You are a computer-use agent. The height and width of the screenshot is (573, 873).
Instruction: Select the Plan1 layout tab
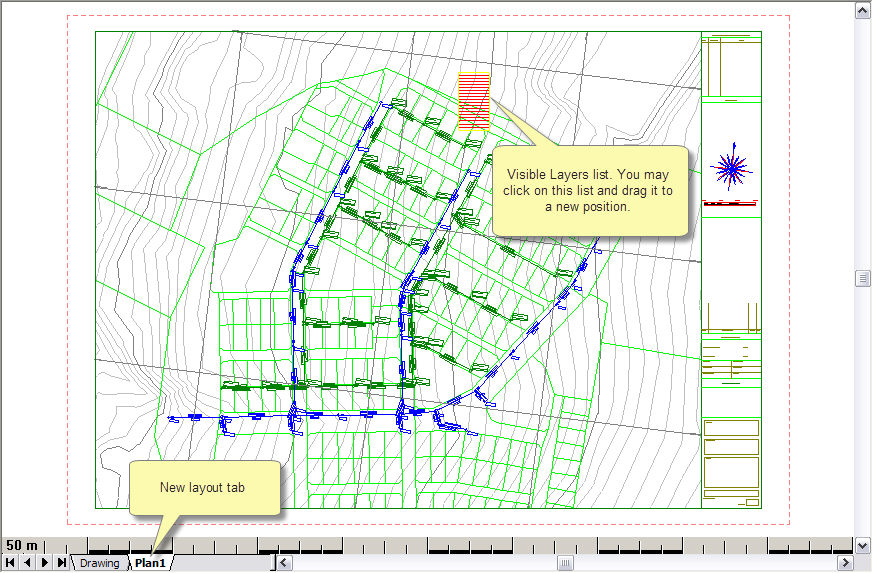(150, 563)
